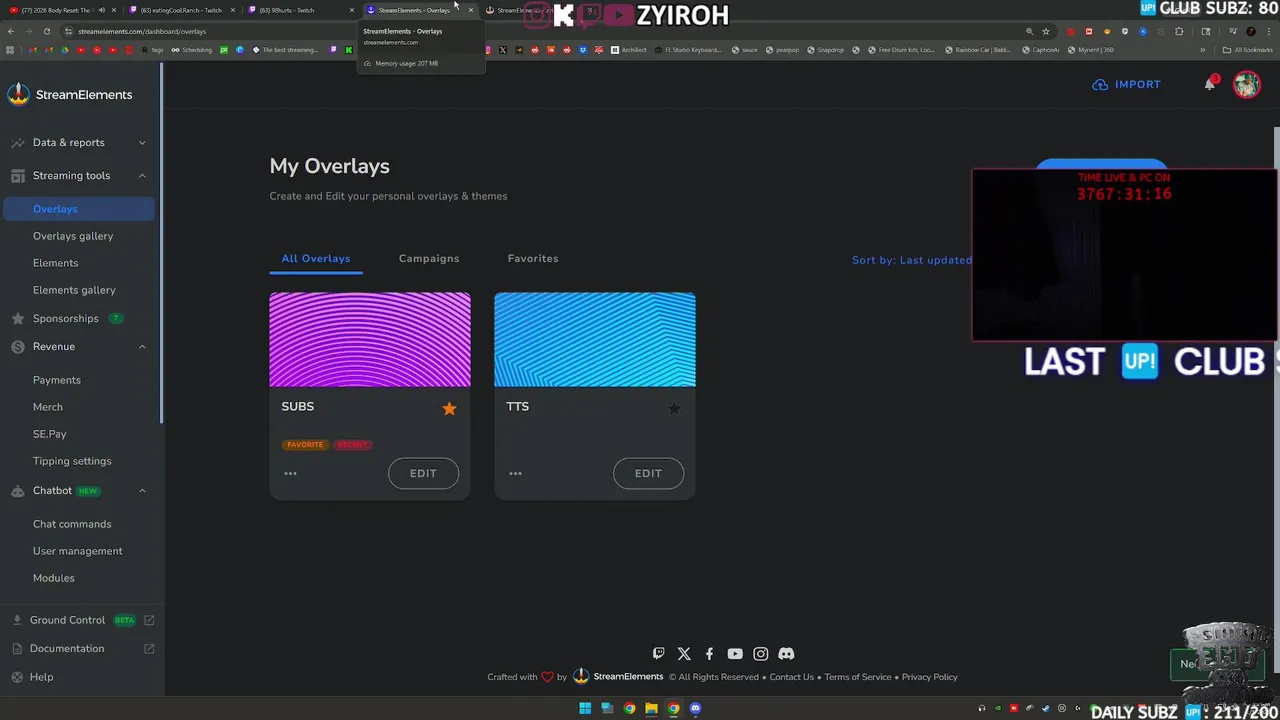Open Chat commands page
Viewport: 1280px width, 720px height.
pyautogui.click(x=72, y=524)
